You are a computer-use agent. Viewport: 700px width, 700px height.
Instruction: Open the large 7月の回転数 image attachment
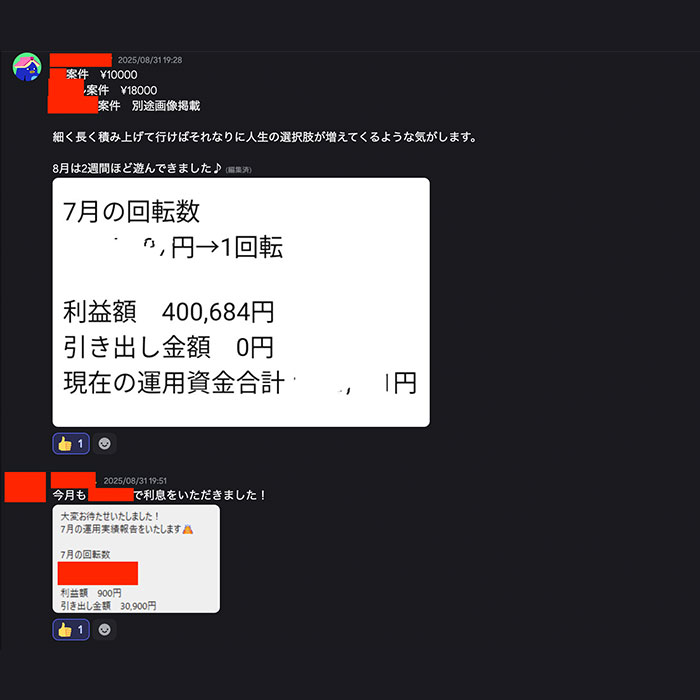coord(241,302)
